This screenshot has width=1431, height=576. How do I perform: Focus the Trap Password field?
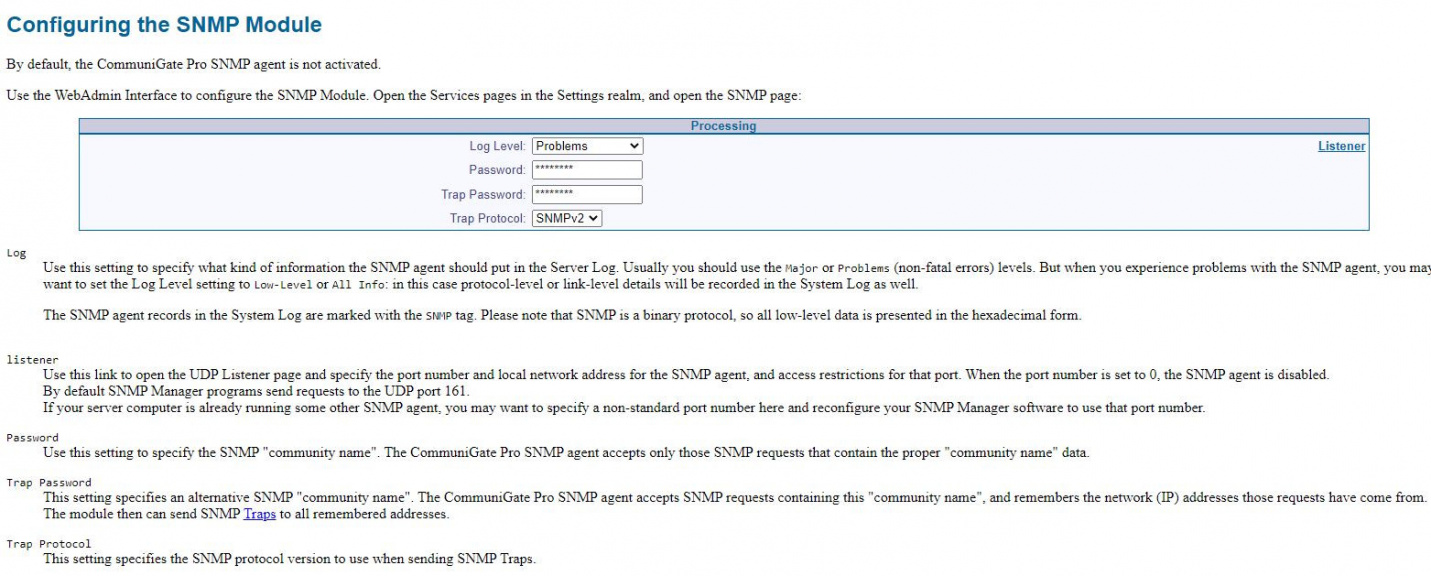(x=586, y=194)
